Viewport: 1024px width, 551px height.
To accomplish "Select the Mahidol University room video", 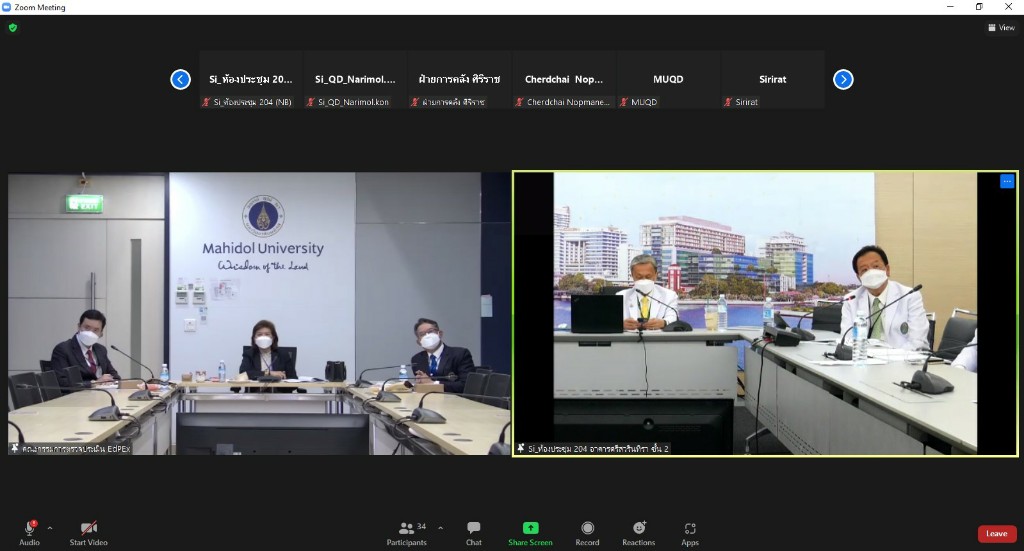I will tap(259, 313).
